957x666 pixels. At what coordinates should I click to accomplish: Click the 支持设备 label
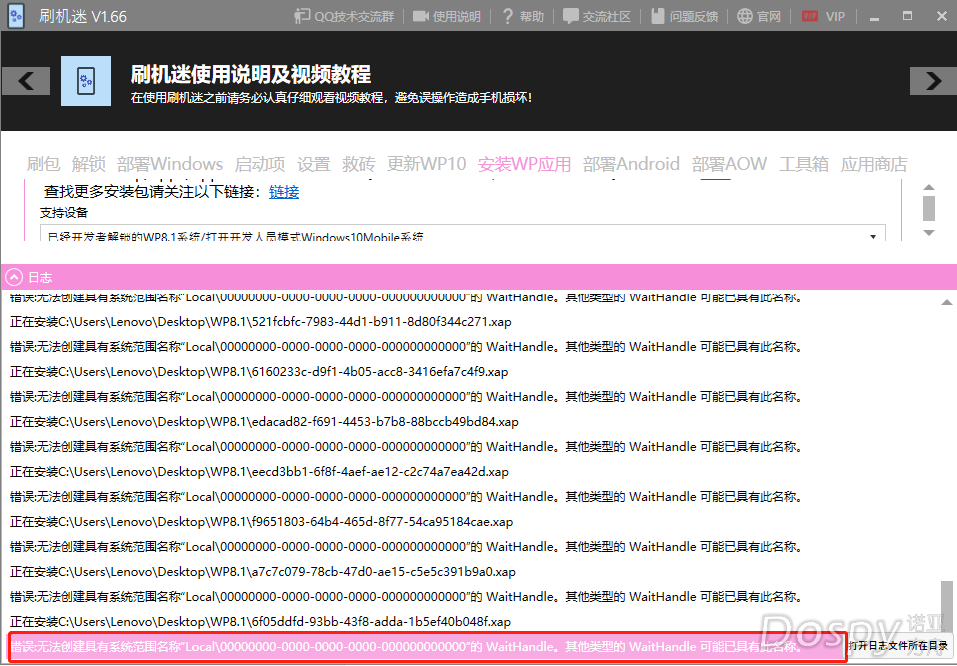(64, 212)
